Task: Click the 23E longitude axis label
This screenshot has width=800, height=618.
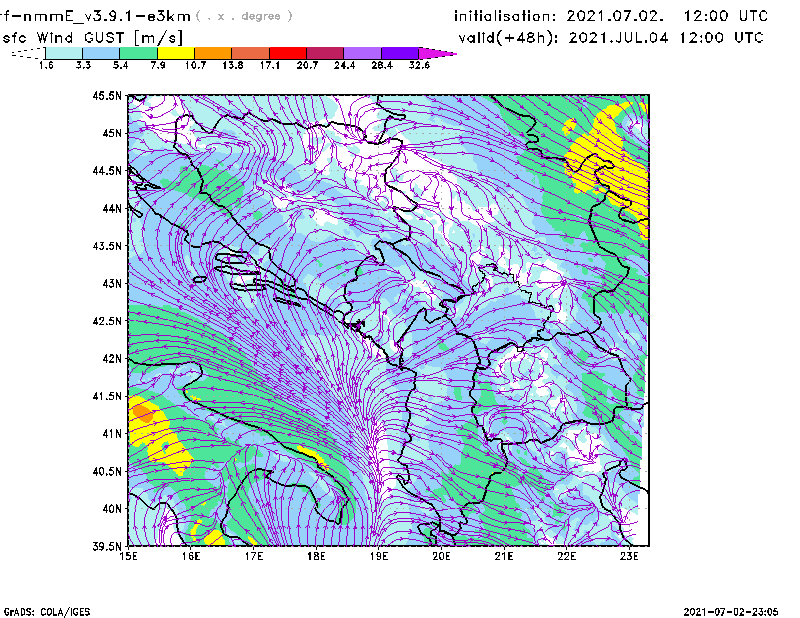Action: 629,556
